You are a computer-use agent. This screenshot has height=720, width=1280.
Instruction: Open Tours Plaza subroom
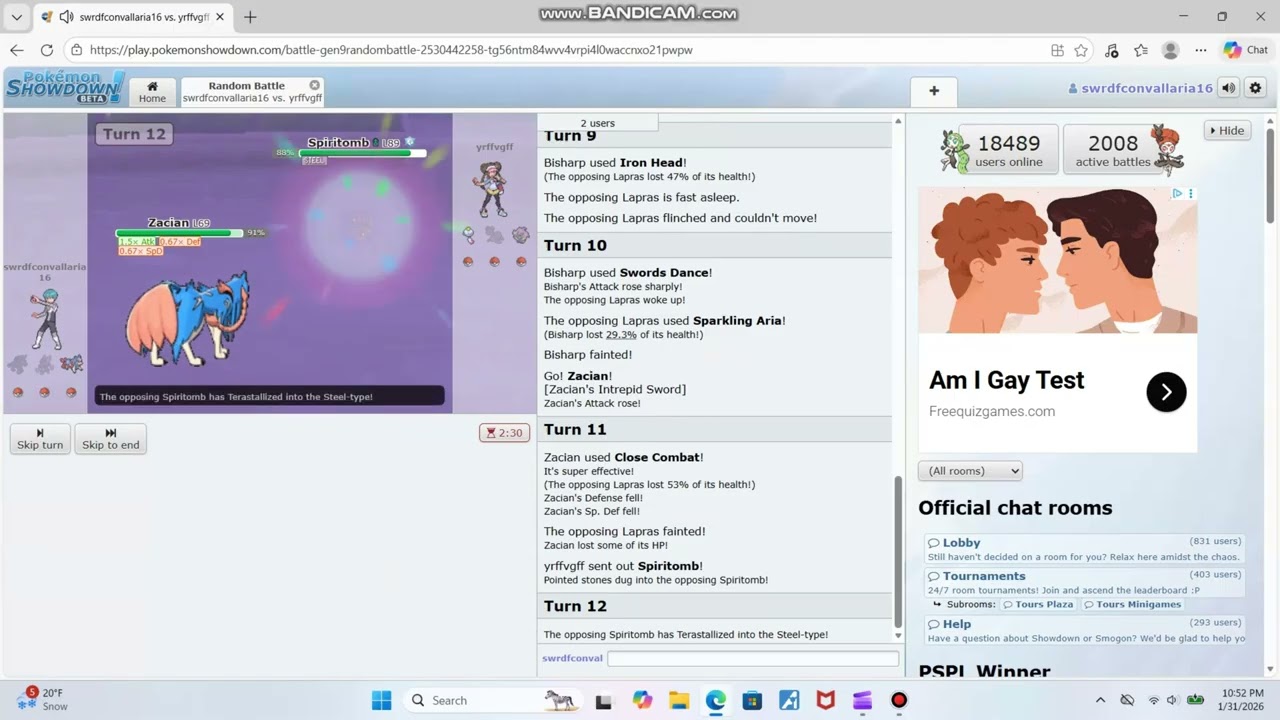pyautogui.click(x=1038, y=604)
